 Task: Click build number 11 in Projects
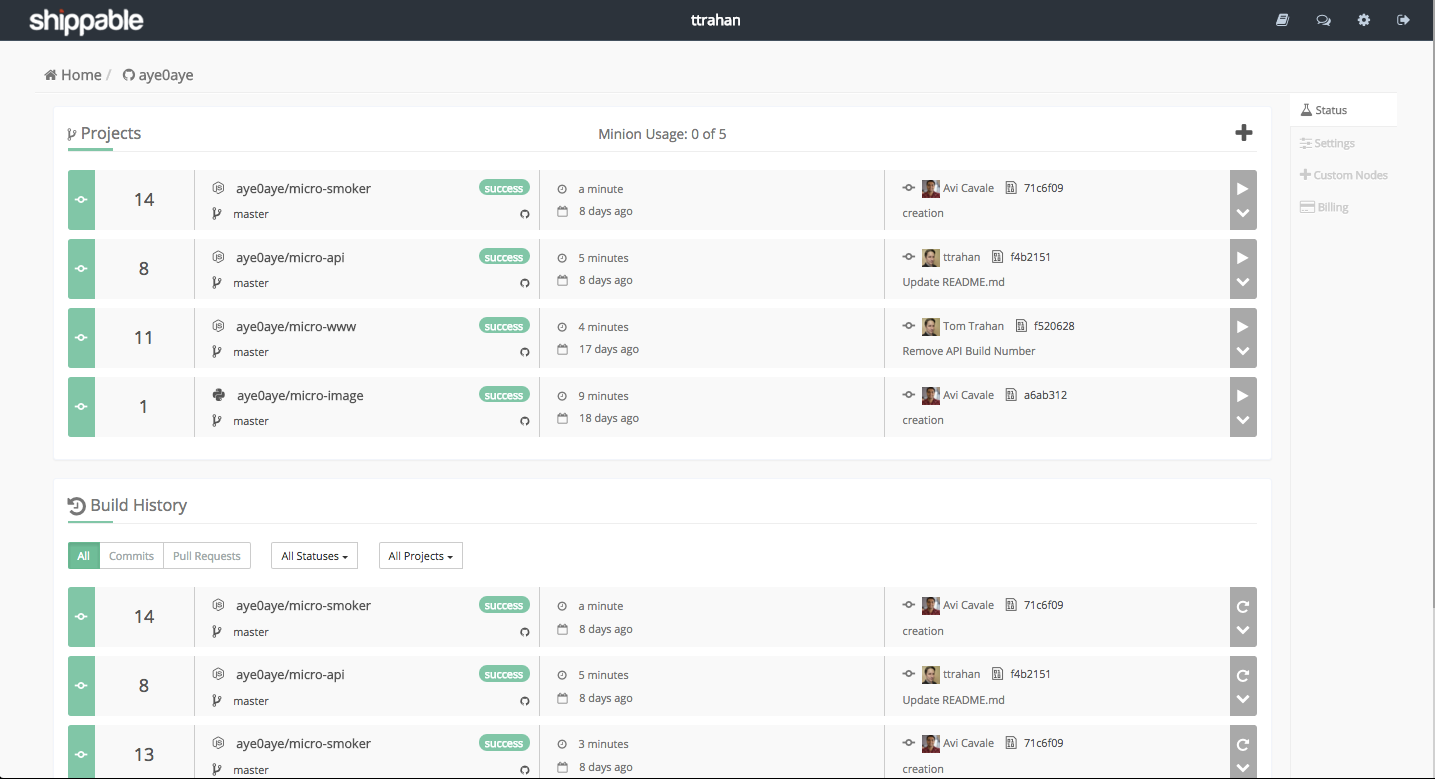click(x=144, y=338)
